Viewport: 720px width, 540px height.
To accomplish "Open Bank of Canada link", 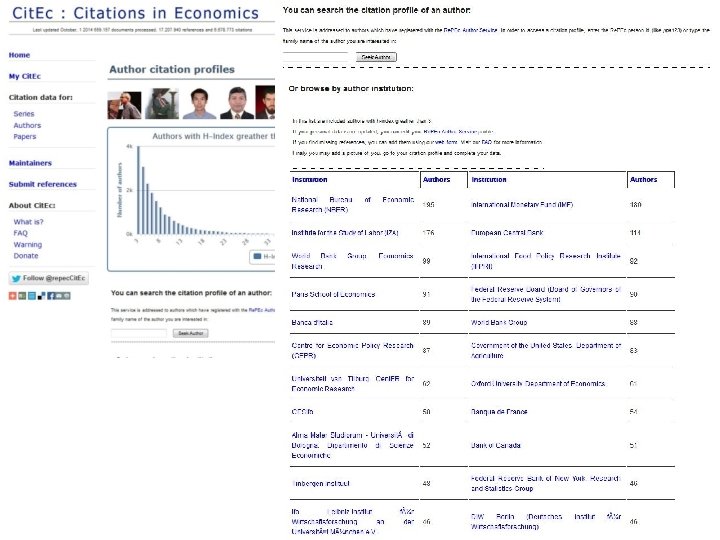I will click(x=496, y=445).
